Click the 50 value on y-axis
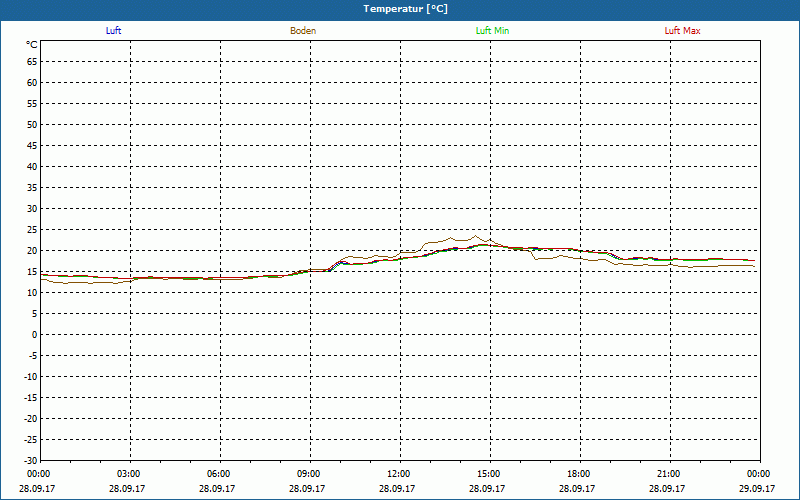The height and width of the screenshot is (500, 800). 32,124
